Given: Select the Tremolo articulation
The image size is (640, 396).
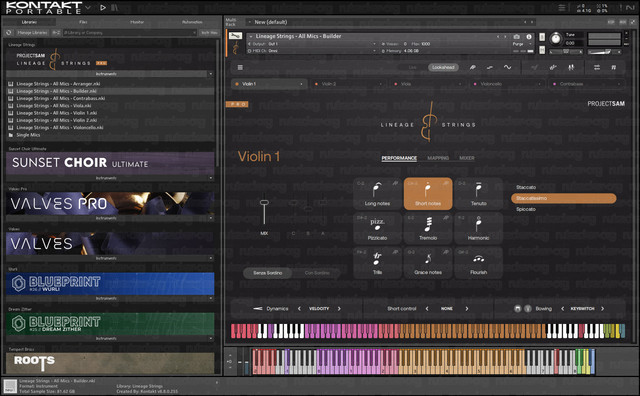Looking at the screenshot, I should [x=428, y=228].
